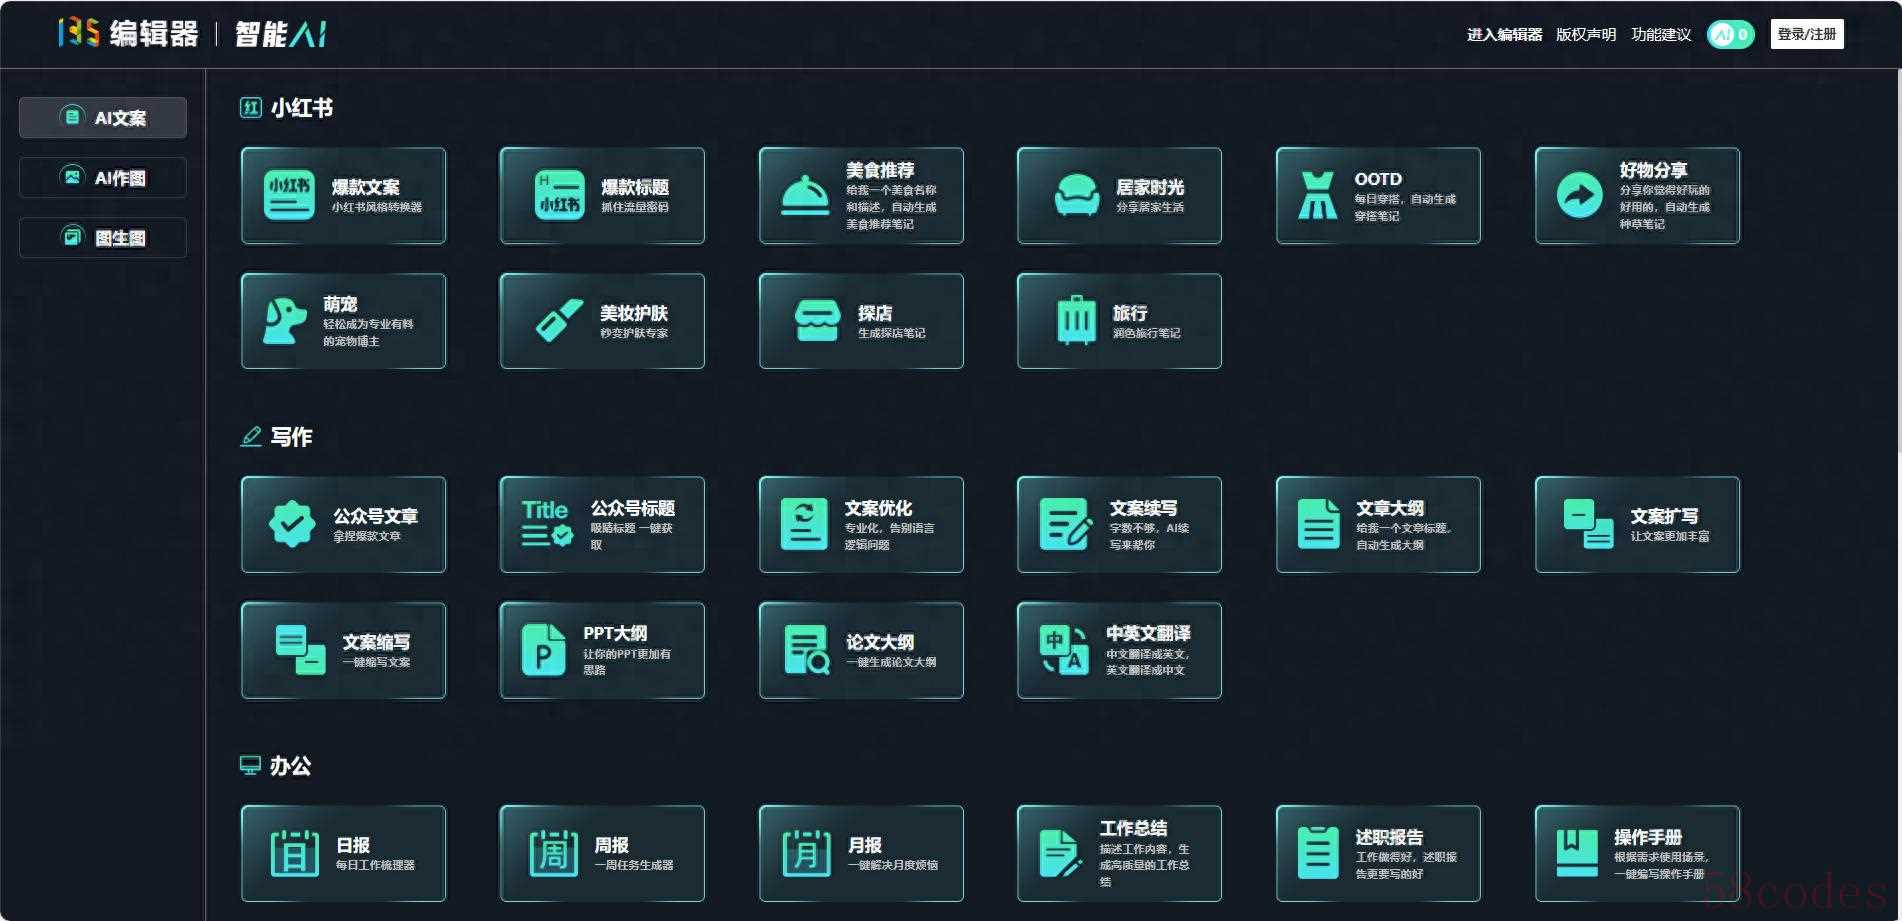This screenshot has width=1902, height=921.
Task: Open the 文案缩写 shrink icon
Action: [x=300, y=650]
